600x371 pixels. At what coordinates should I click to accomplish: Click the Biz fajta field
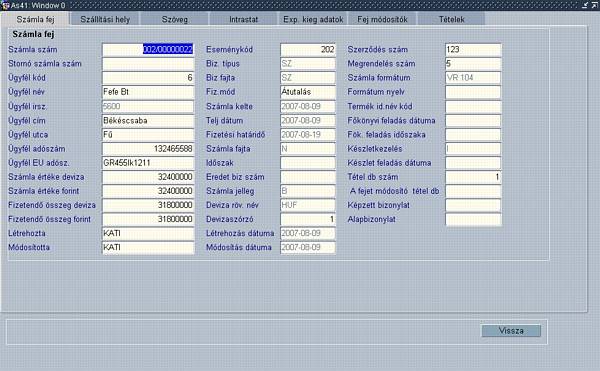click(308, 78)
